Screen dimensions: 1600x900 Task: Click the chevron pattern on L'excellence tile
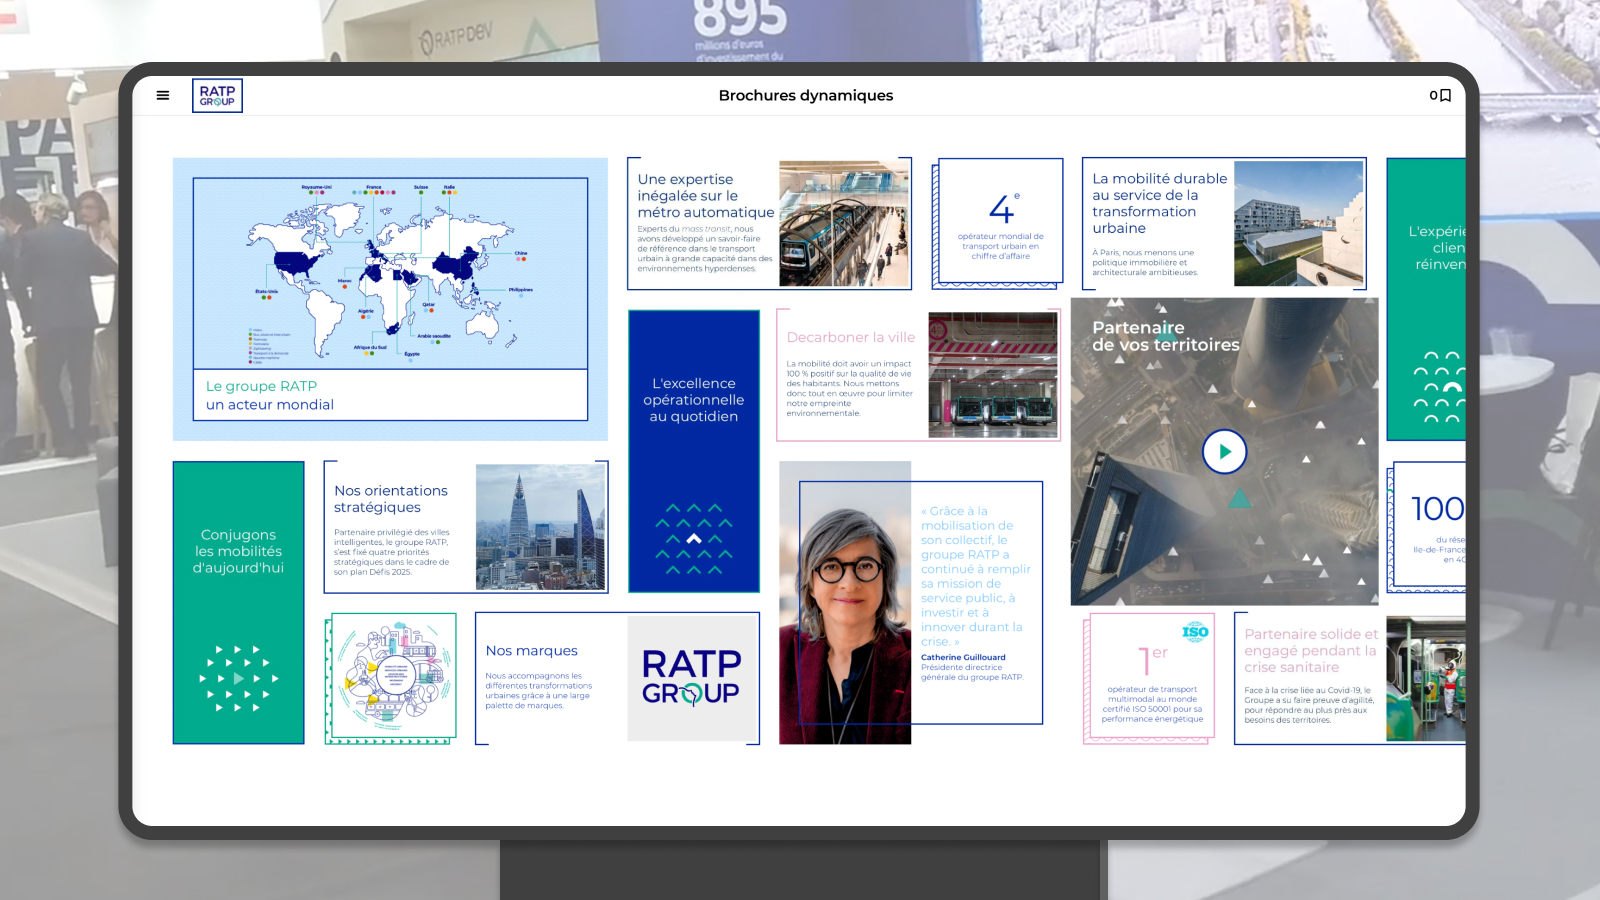694,539
